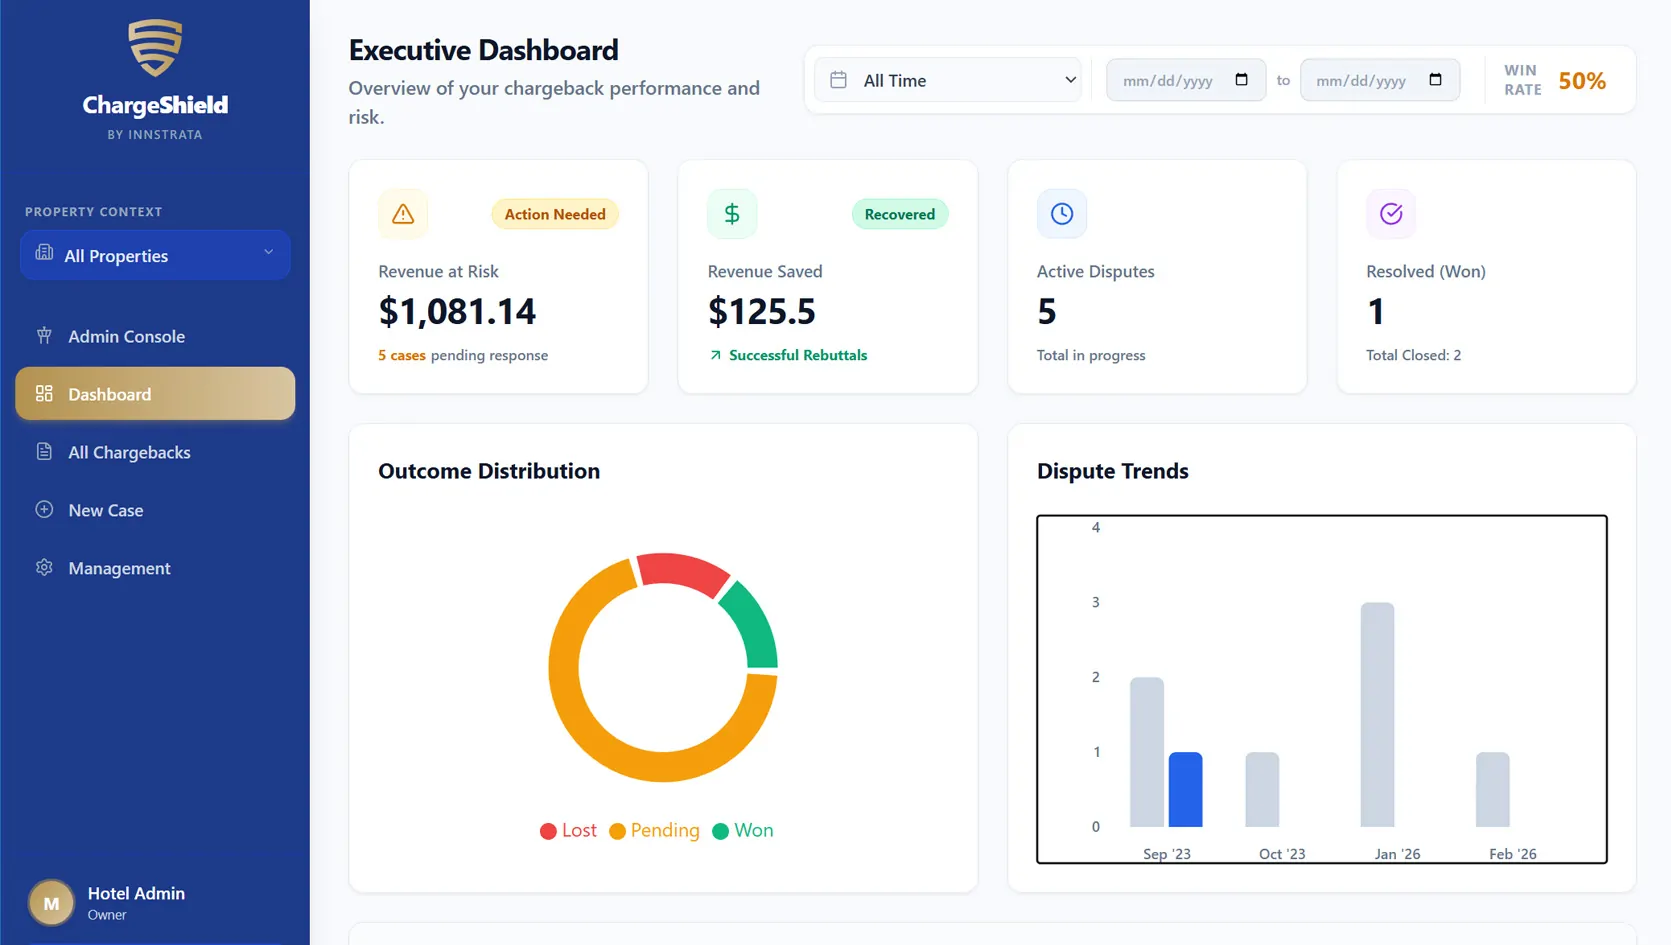Click the Successful Rebuttals link

(797, 355)
